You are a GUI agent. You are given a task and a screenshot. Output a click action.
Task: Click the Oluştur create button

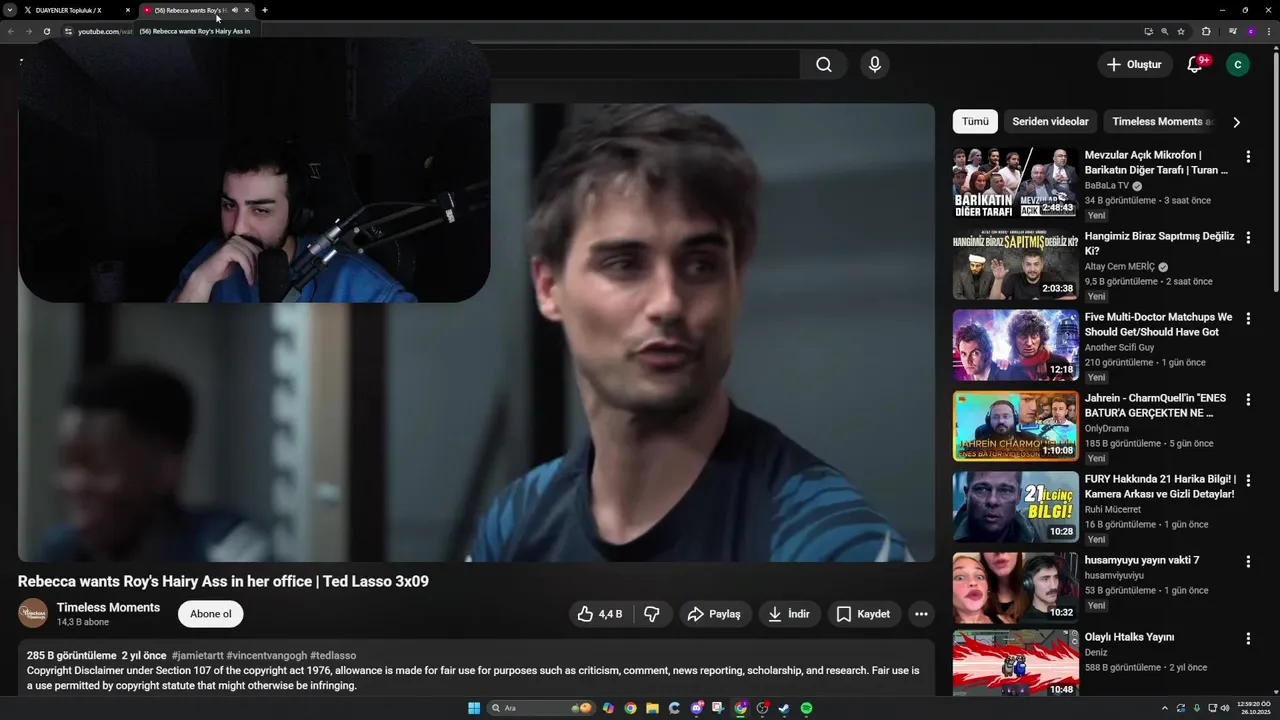[x=1134, y=64]
